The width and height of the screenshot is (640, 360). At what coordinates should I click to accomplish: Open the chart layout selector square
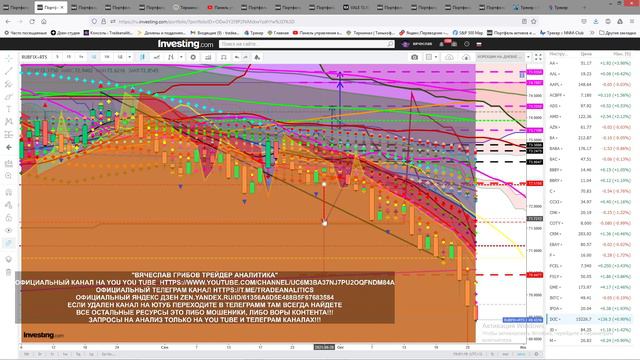(x=429, y=57)
